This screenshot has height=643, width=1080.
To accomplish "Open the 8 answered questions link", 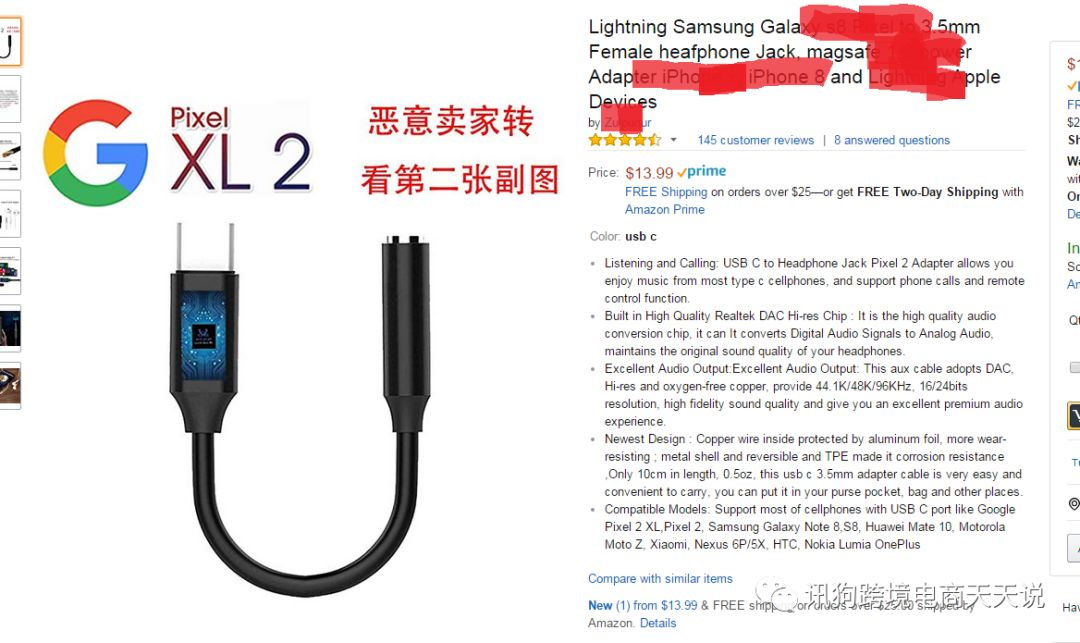I will (892, 140).
